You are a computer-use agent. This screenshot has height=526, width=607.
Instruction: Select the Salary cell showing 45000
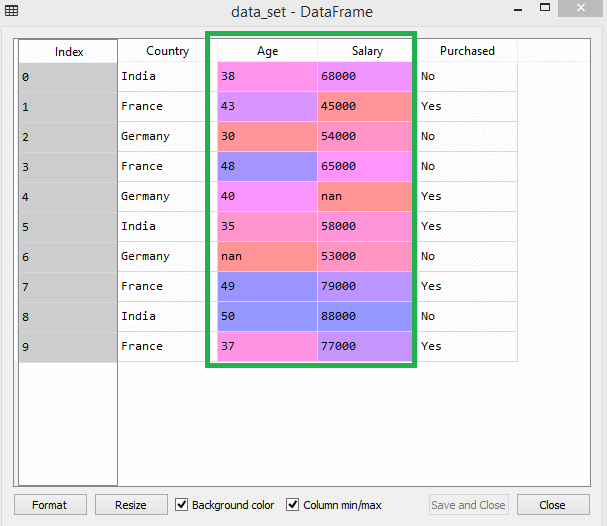click(x=366, y=106)
